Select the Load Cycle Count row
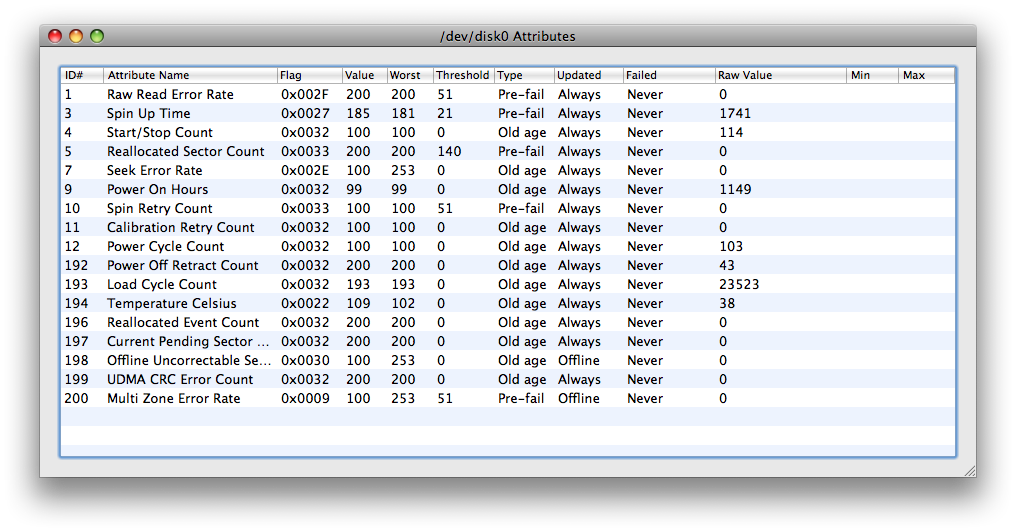Viewport: 1016px width, 532px height. pos(508,284)
